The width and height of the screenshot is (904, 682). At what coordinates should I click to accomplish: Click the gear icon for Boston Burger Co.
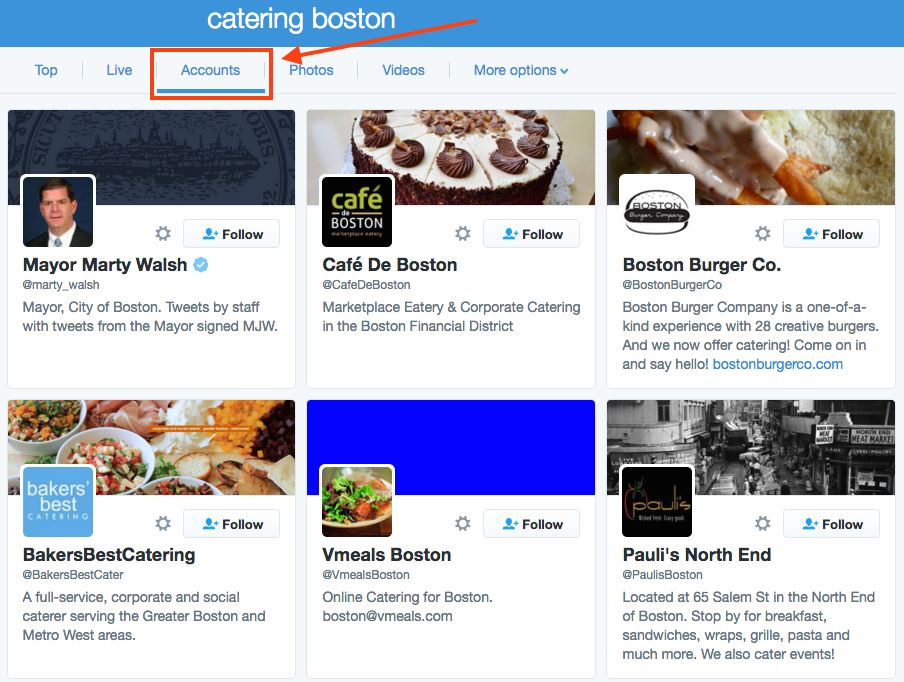tap(762, 233)
